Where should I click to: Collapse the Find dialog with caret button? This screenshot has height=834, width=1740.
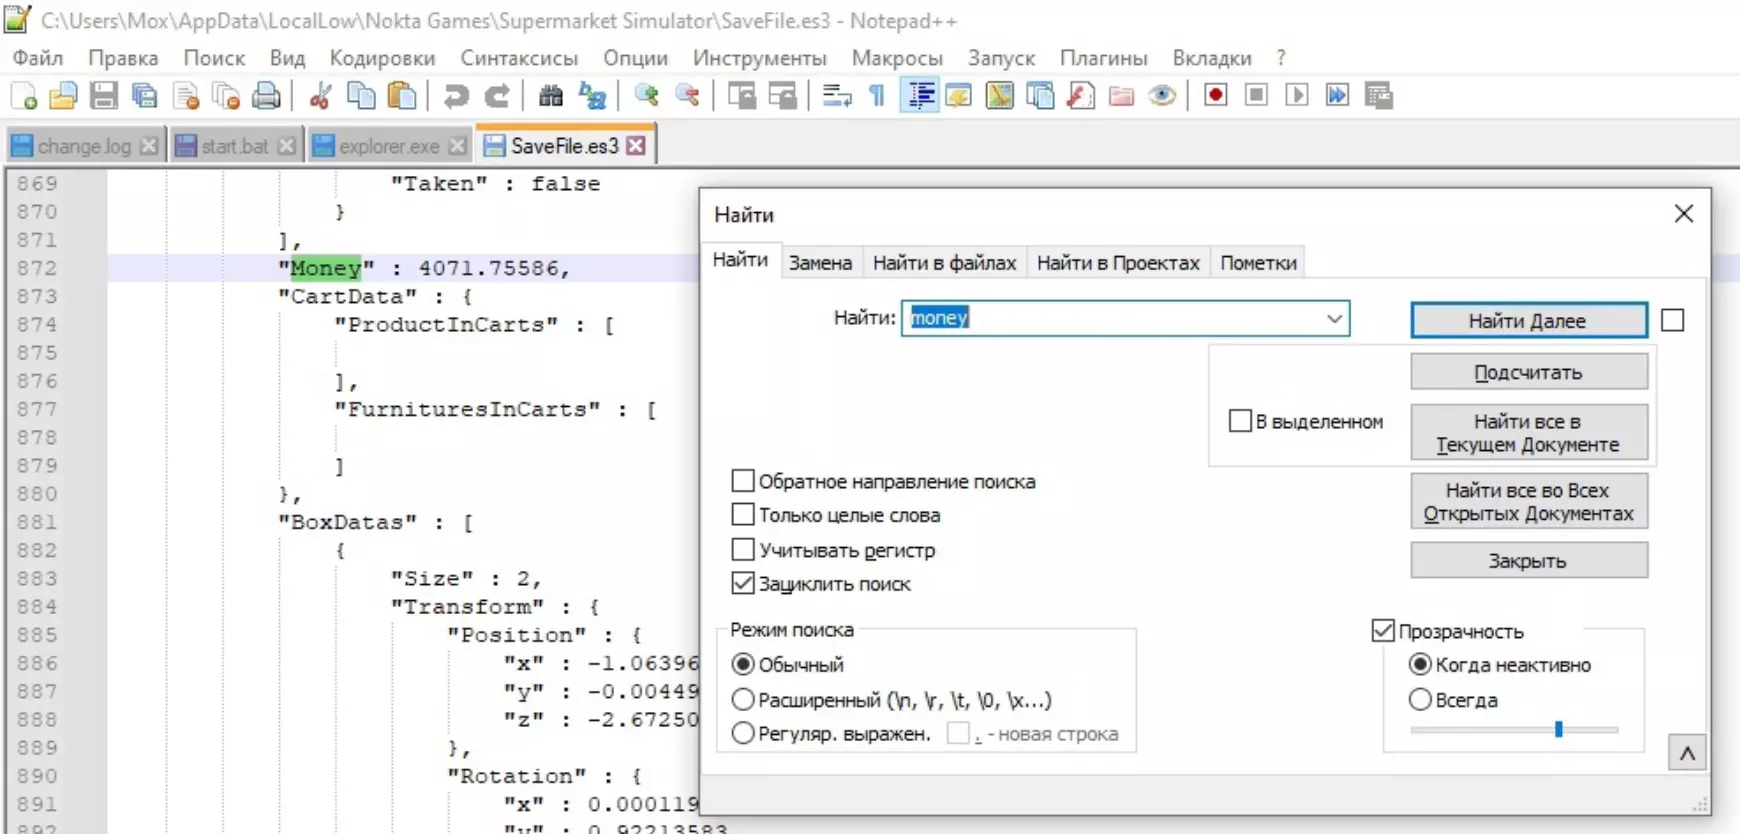click(x=1687, y=754)
